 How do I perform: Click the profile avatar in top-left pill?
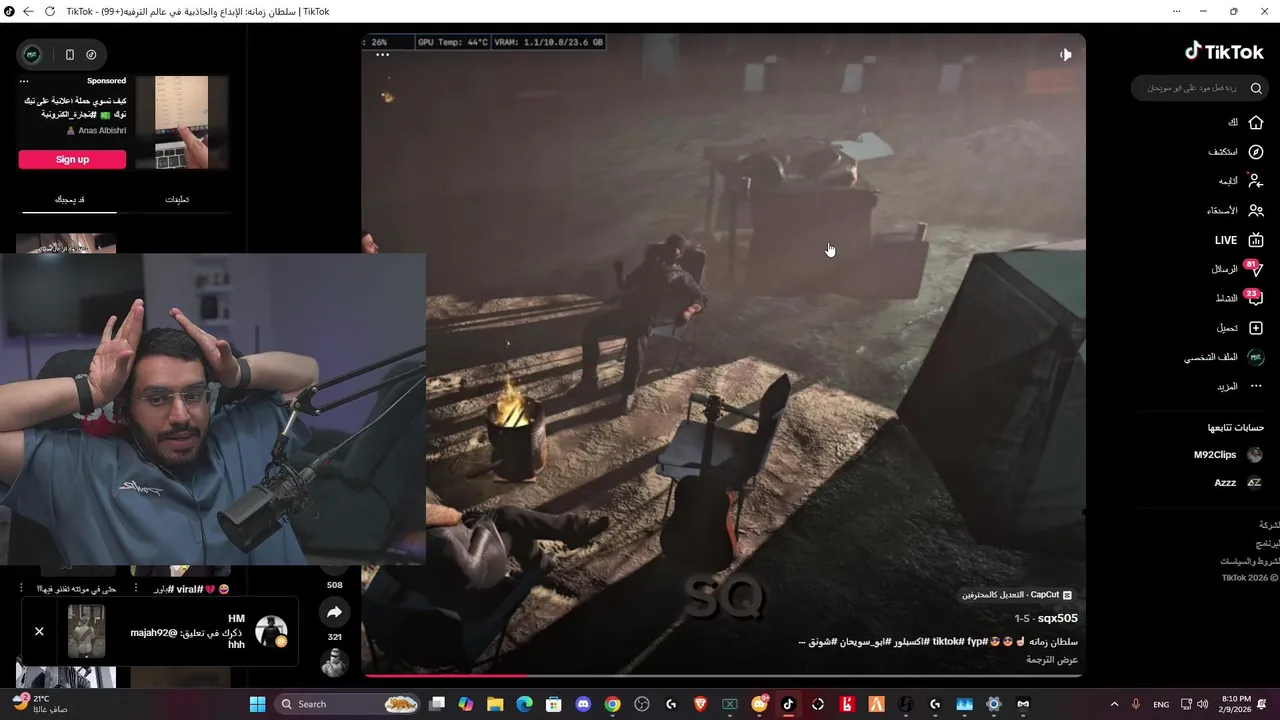pyautogui.click(x=32, y=55)
